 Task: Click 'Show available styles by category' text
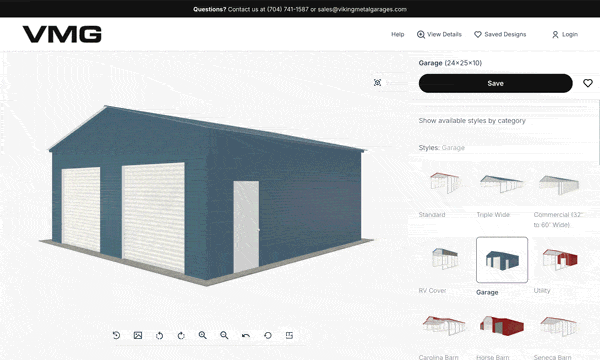(472, 121)
